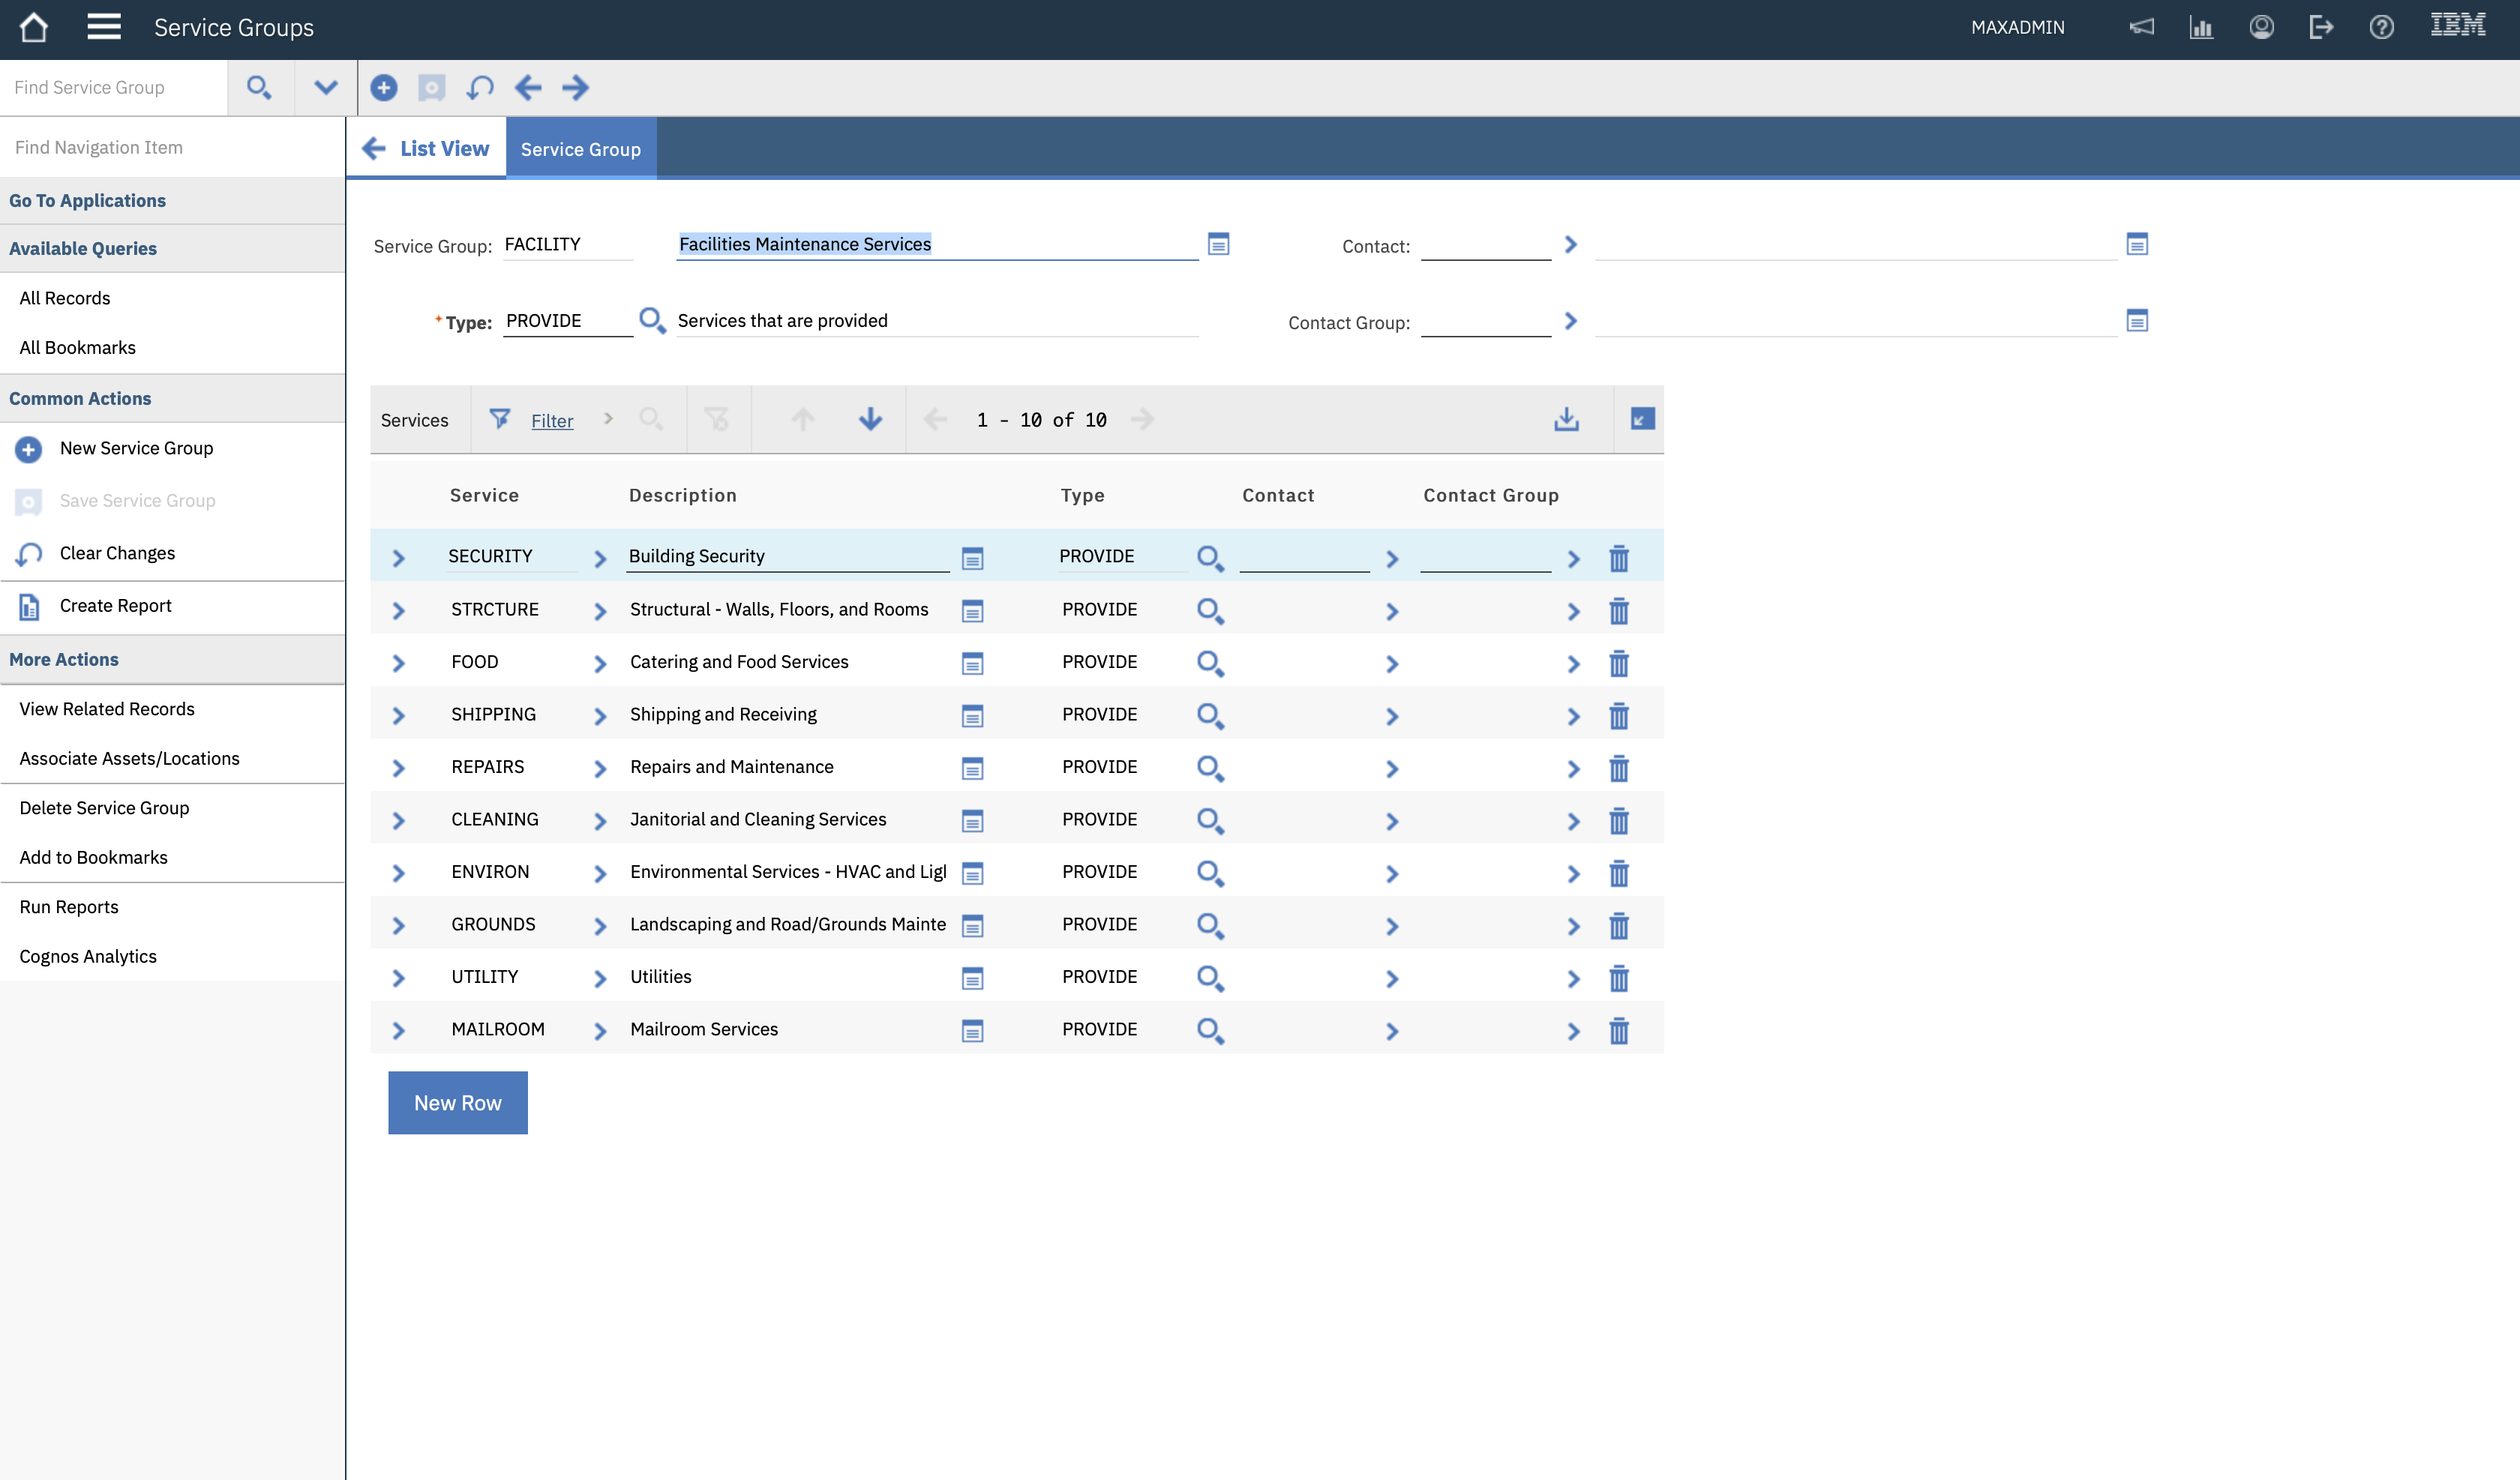The width and height of the screenshot is (2520, 1480).
Task: Delete the MAILROOM service row
Action: tap(1619, 1030)
